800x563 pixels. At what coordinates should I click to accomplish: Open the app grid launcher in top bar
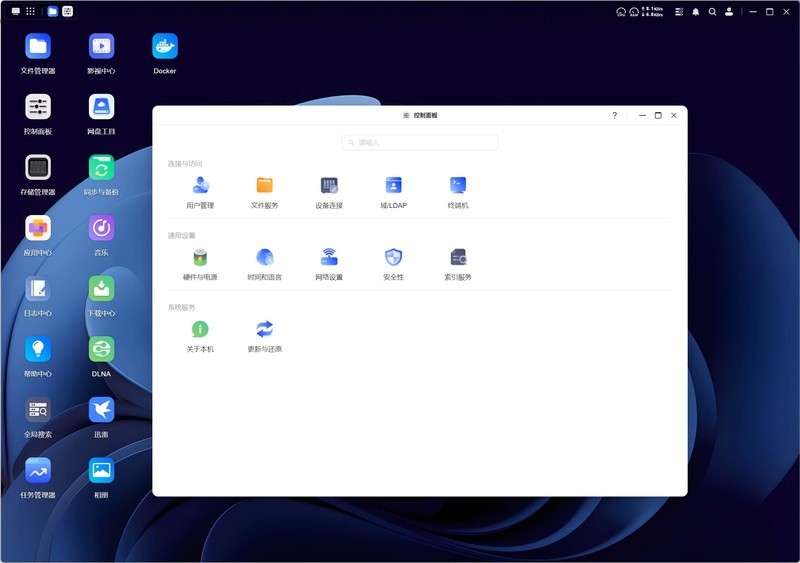[30, 12]
